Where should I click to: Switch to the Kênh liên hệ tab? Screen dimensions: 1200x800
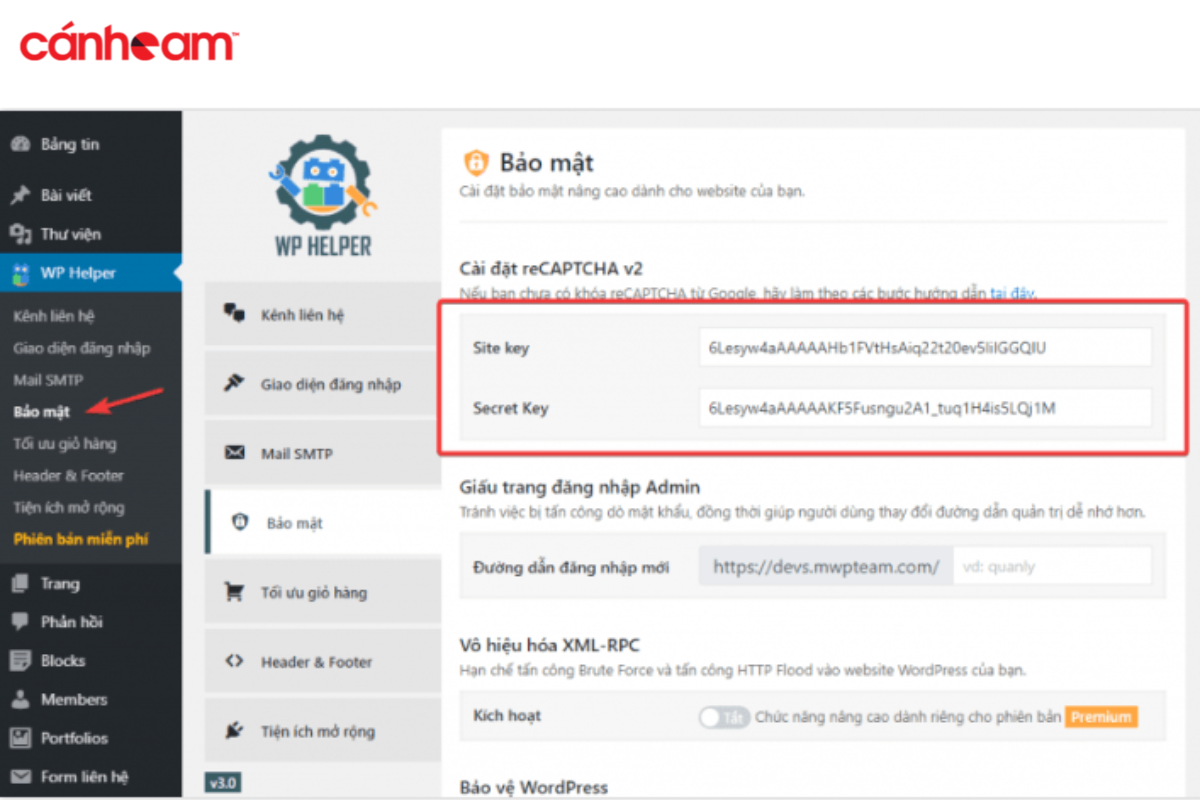[x=323, y=315]
